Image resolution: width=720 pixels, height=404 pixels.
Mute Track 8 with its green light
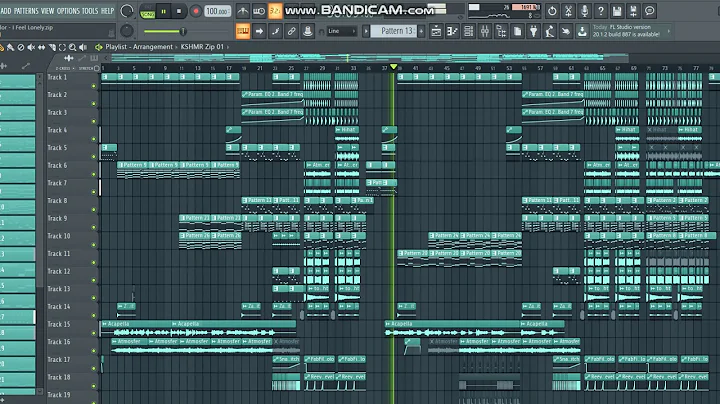[x=94, y=210]
